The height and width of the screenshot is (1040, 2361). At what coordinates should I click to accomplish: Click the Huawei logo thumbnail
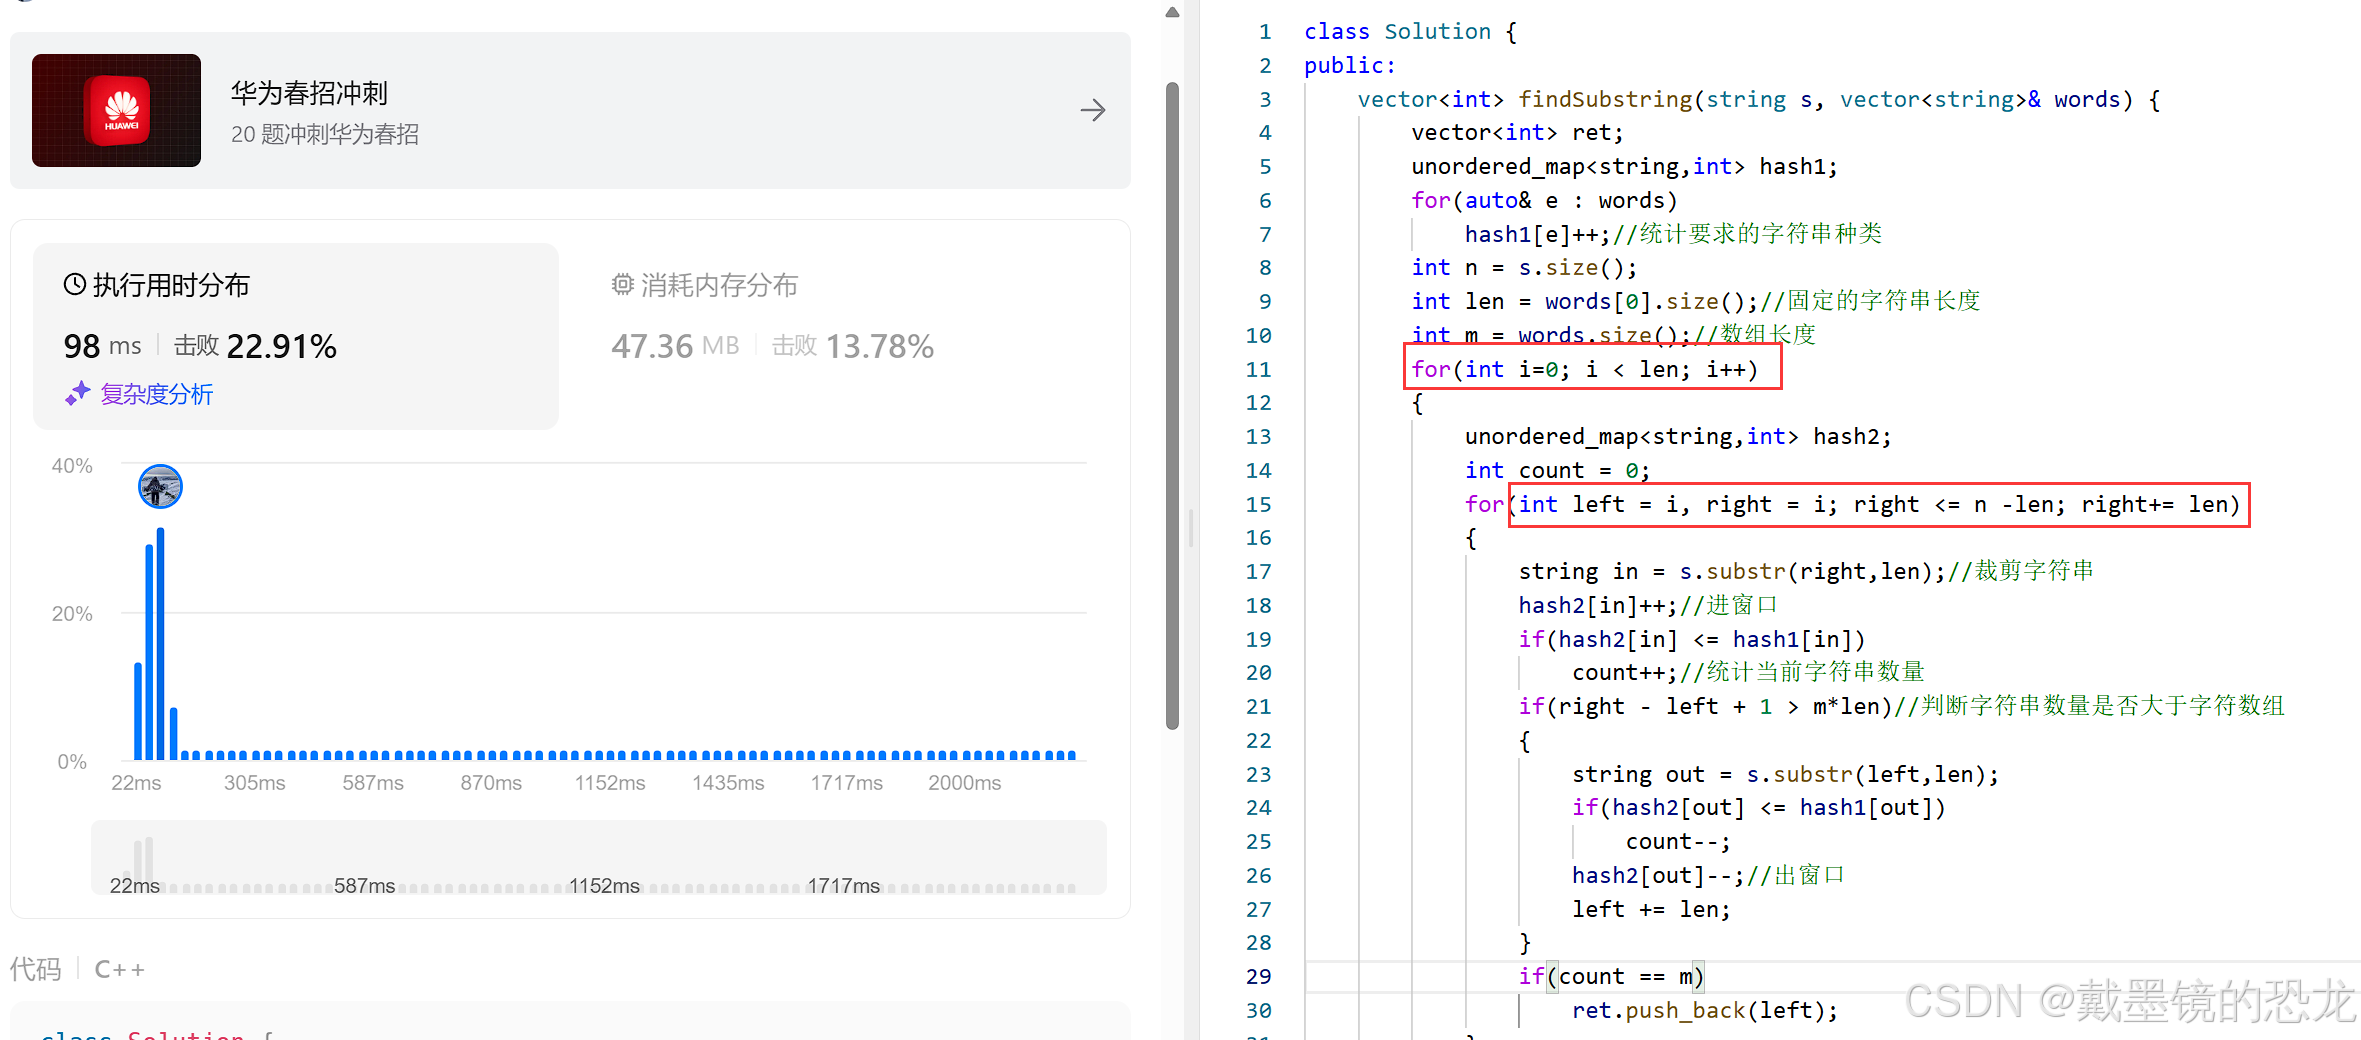[x=116, y=110]
